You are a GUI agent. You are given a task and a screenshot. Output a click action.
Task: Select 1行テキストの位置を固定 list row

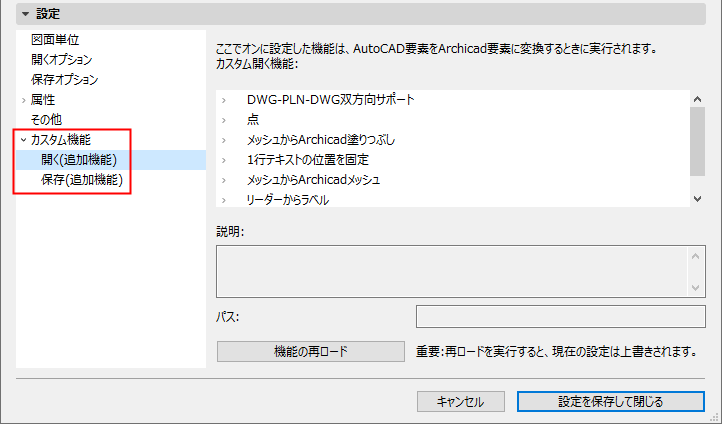(x=453, y=160)
